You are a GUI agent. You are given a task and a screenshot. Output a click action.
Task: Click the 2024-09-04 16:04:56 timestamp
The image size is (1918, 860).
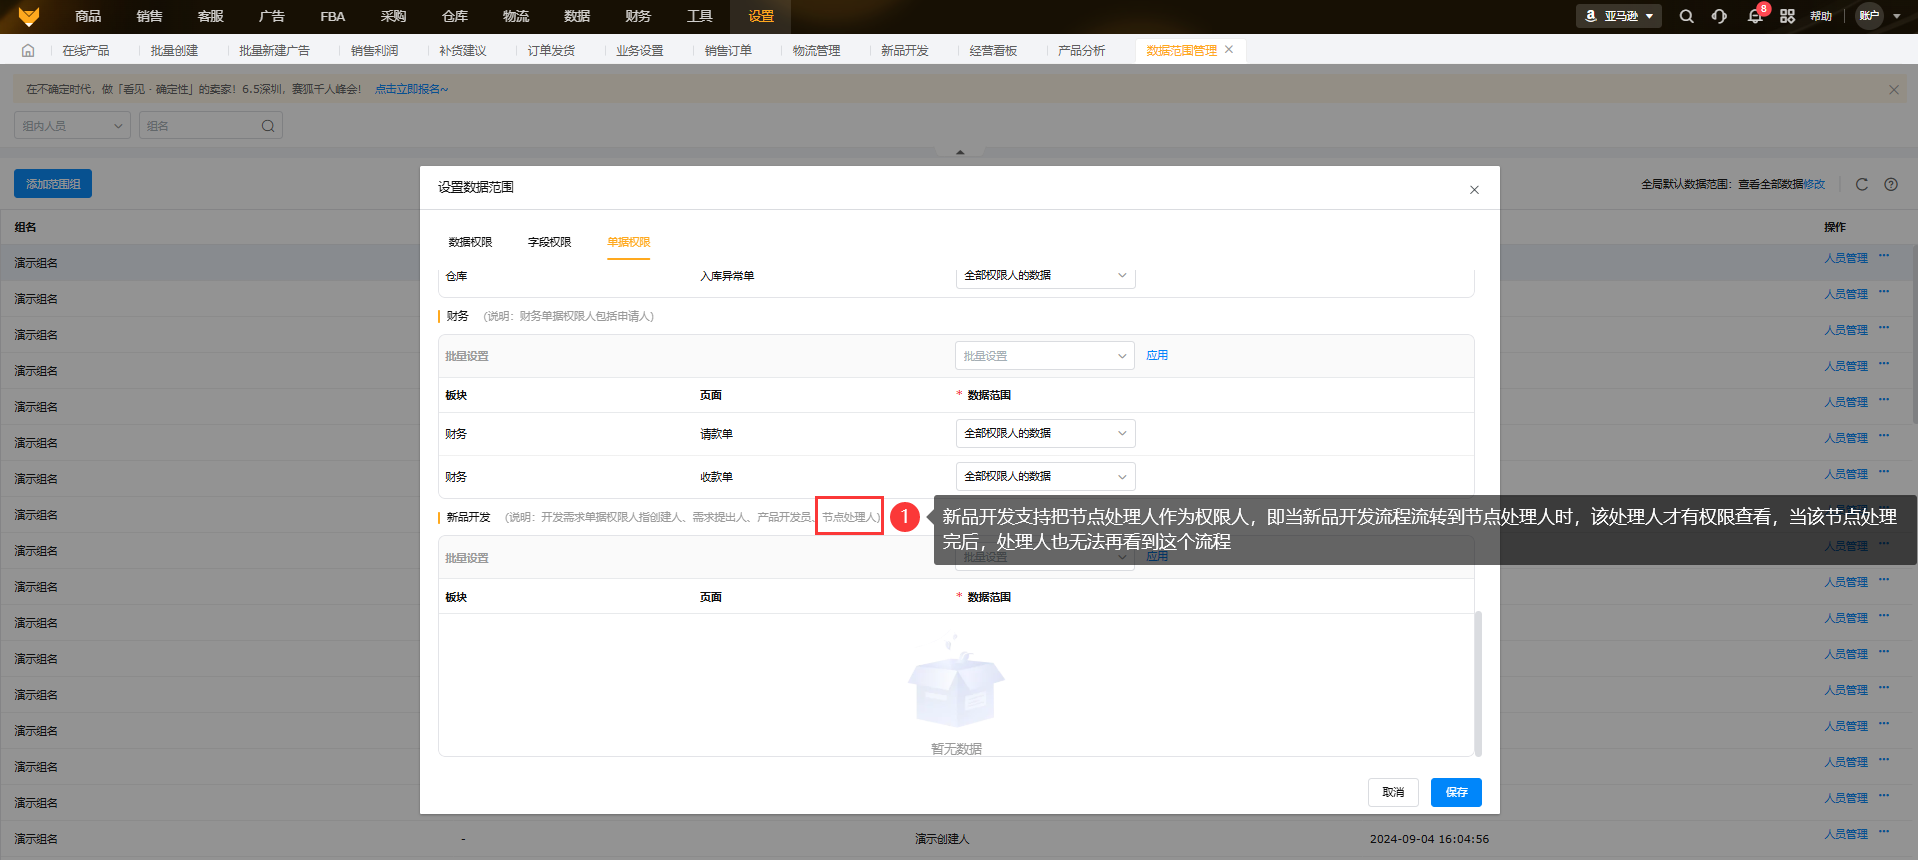point(1429,839)
